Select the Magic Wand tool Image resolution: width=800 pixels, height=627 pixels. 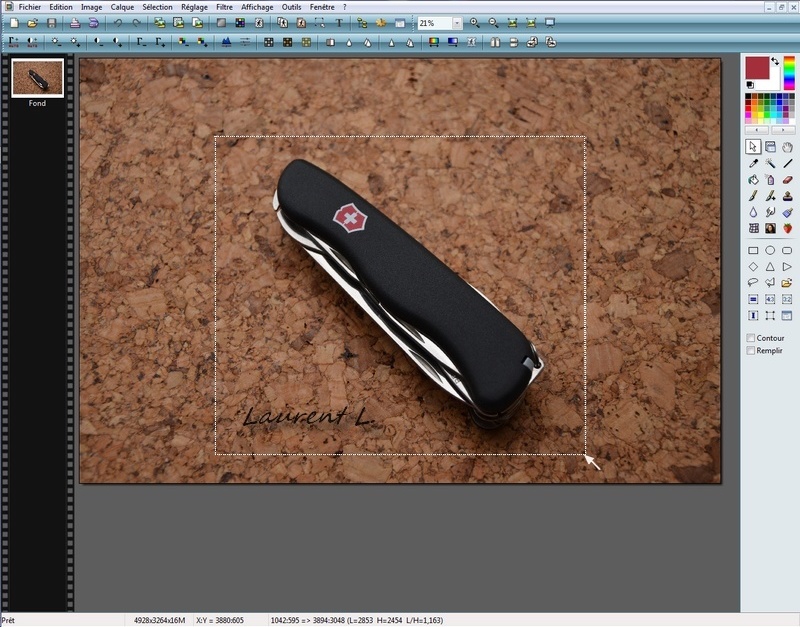(x=770, y=163)
